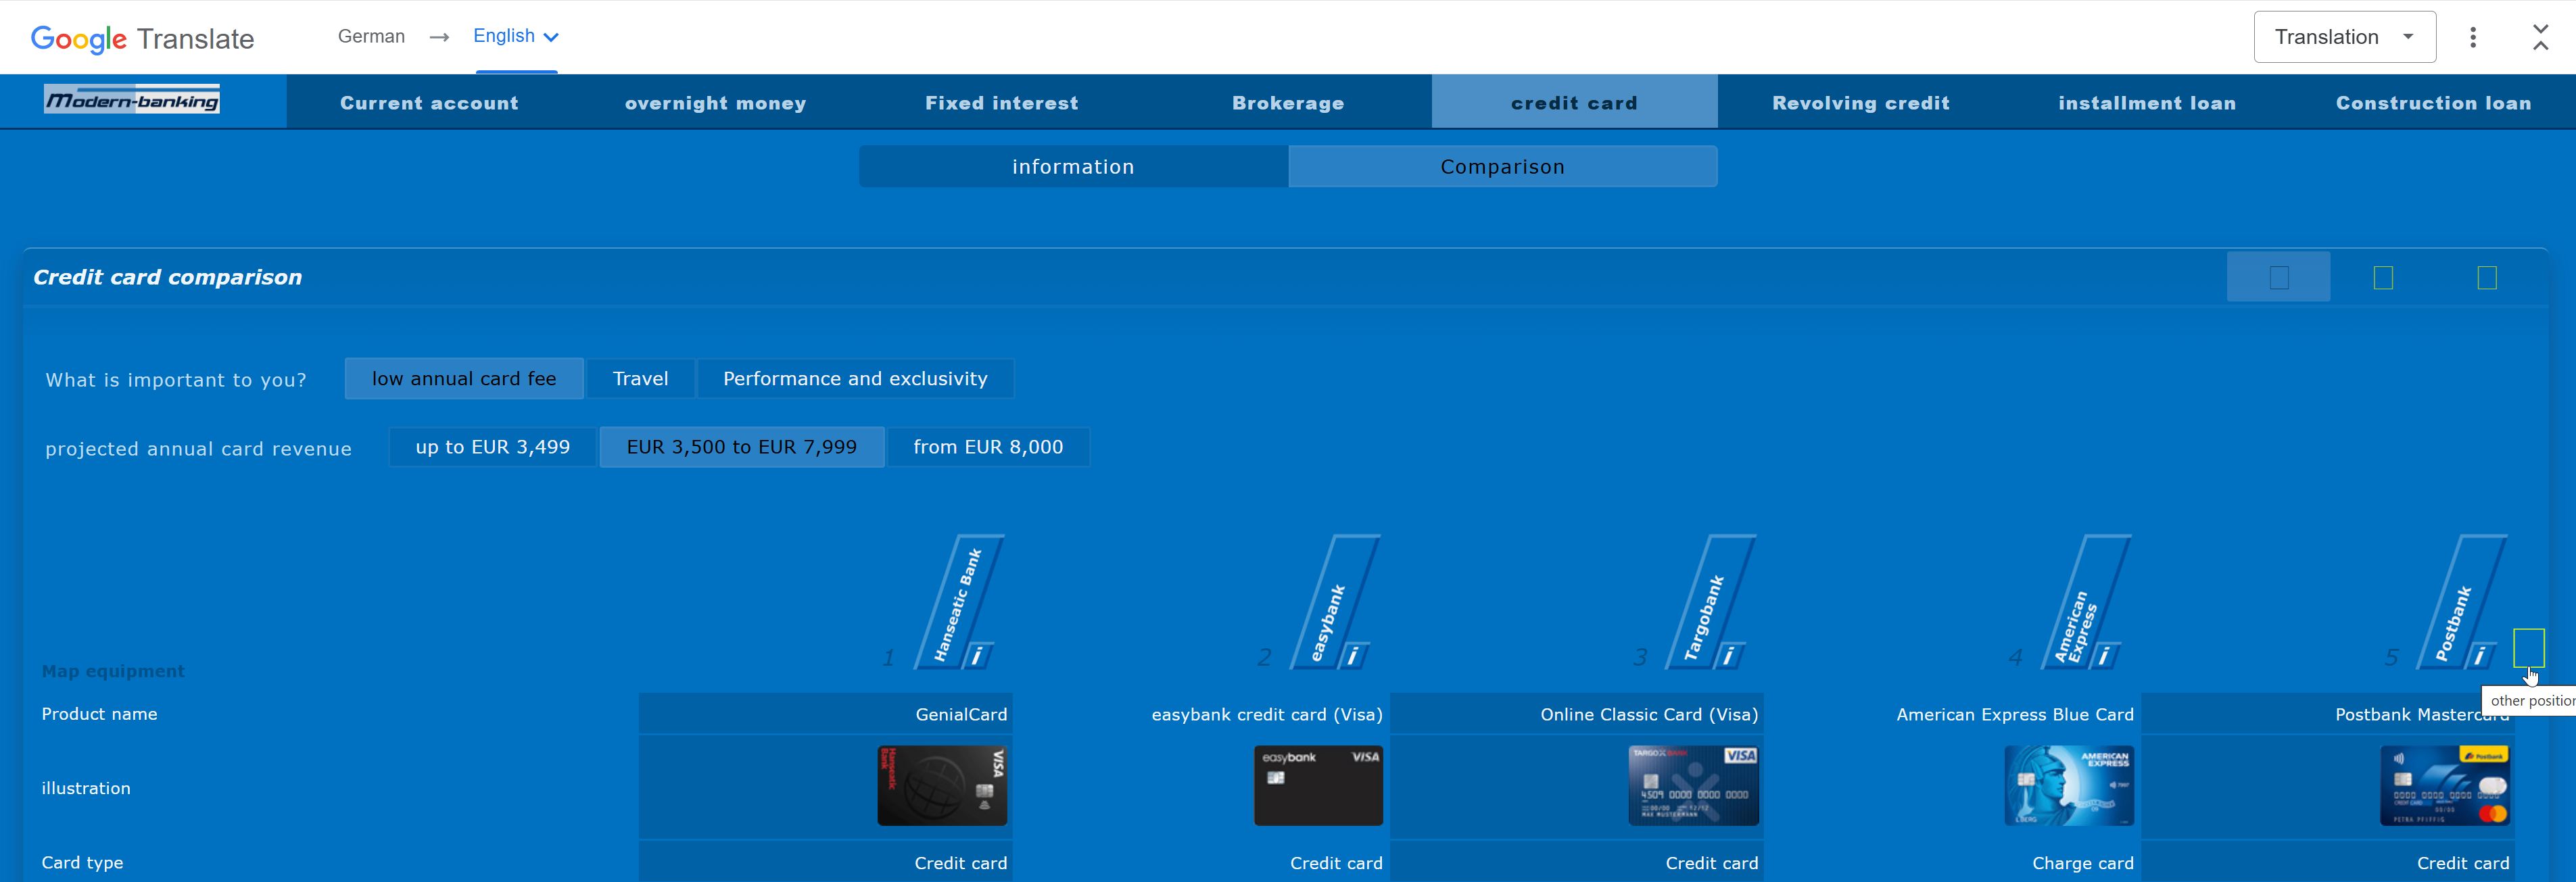Open the Construction loan menu

point(2432,103)
